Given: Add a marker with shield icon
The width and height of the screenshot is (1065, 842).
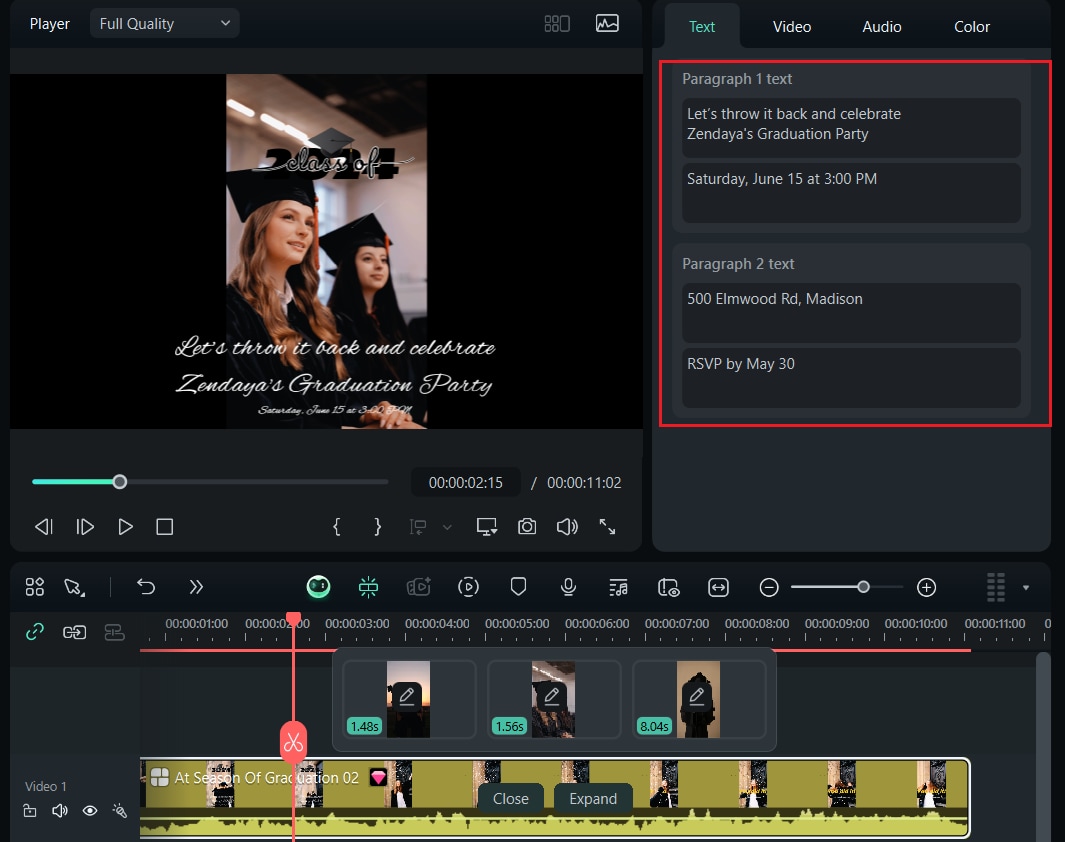Looking at the screenshot, I should 518,587.
